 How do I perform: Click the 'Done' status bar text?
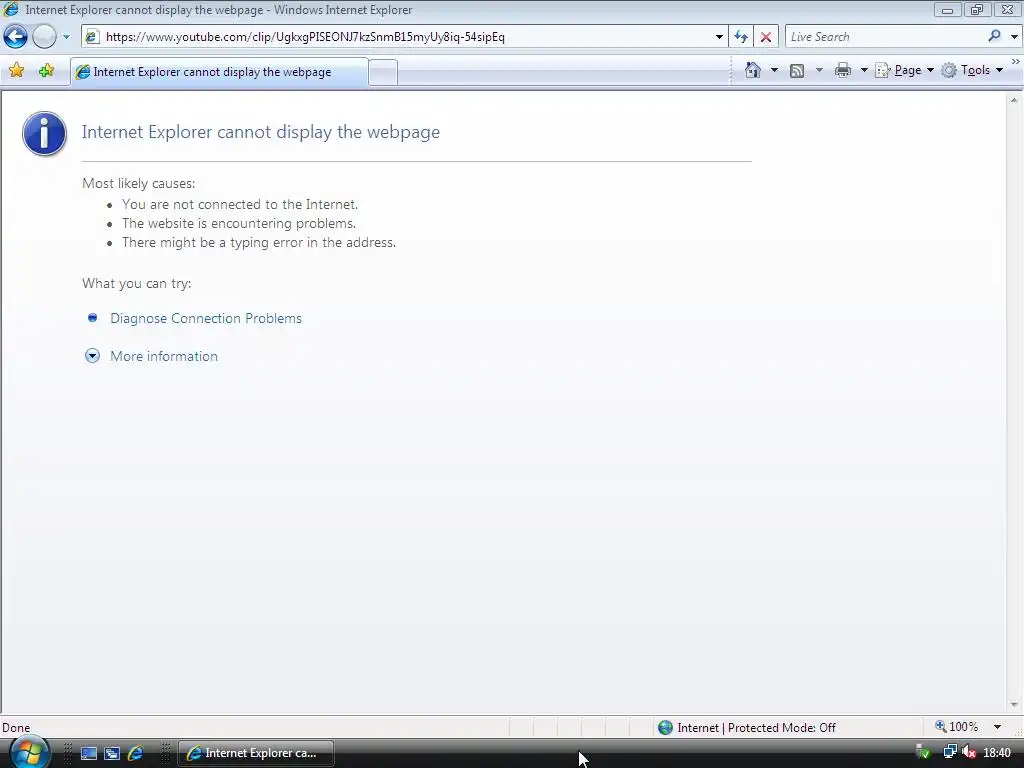(16, 728)
